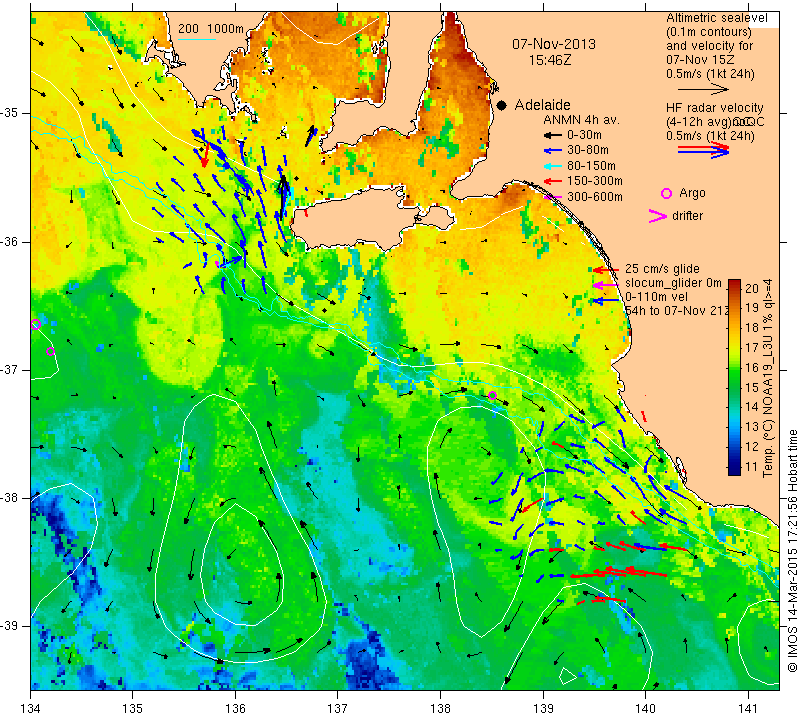Click the blue 30-80m ANMN legend arrow
This screenshot has height=720, width=800.
(553, 151)
